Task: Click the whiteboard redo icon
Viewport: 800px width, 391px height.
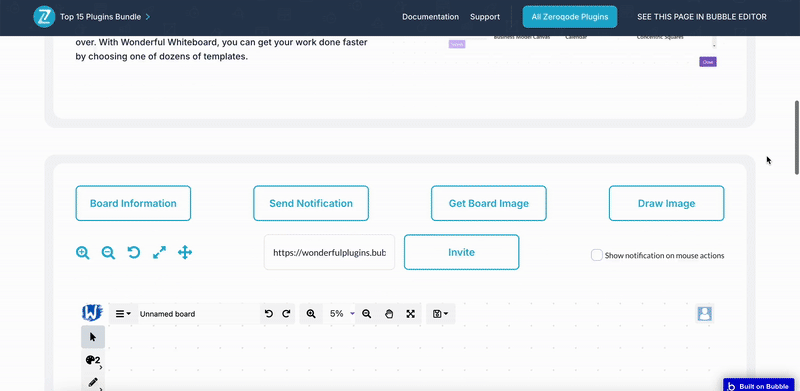Action: pos(286,314)
